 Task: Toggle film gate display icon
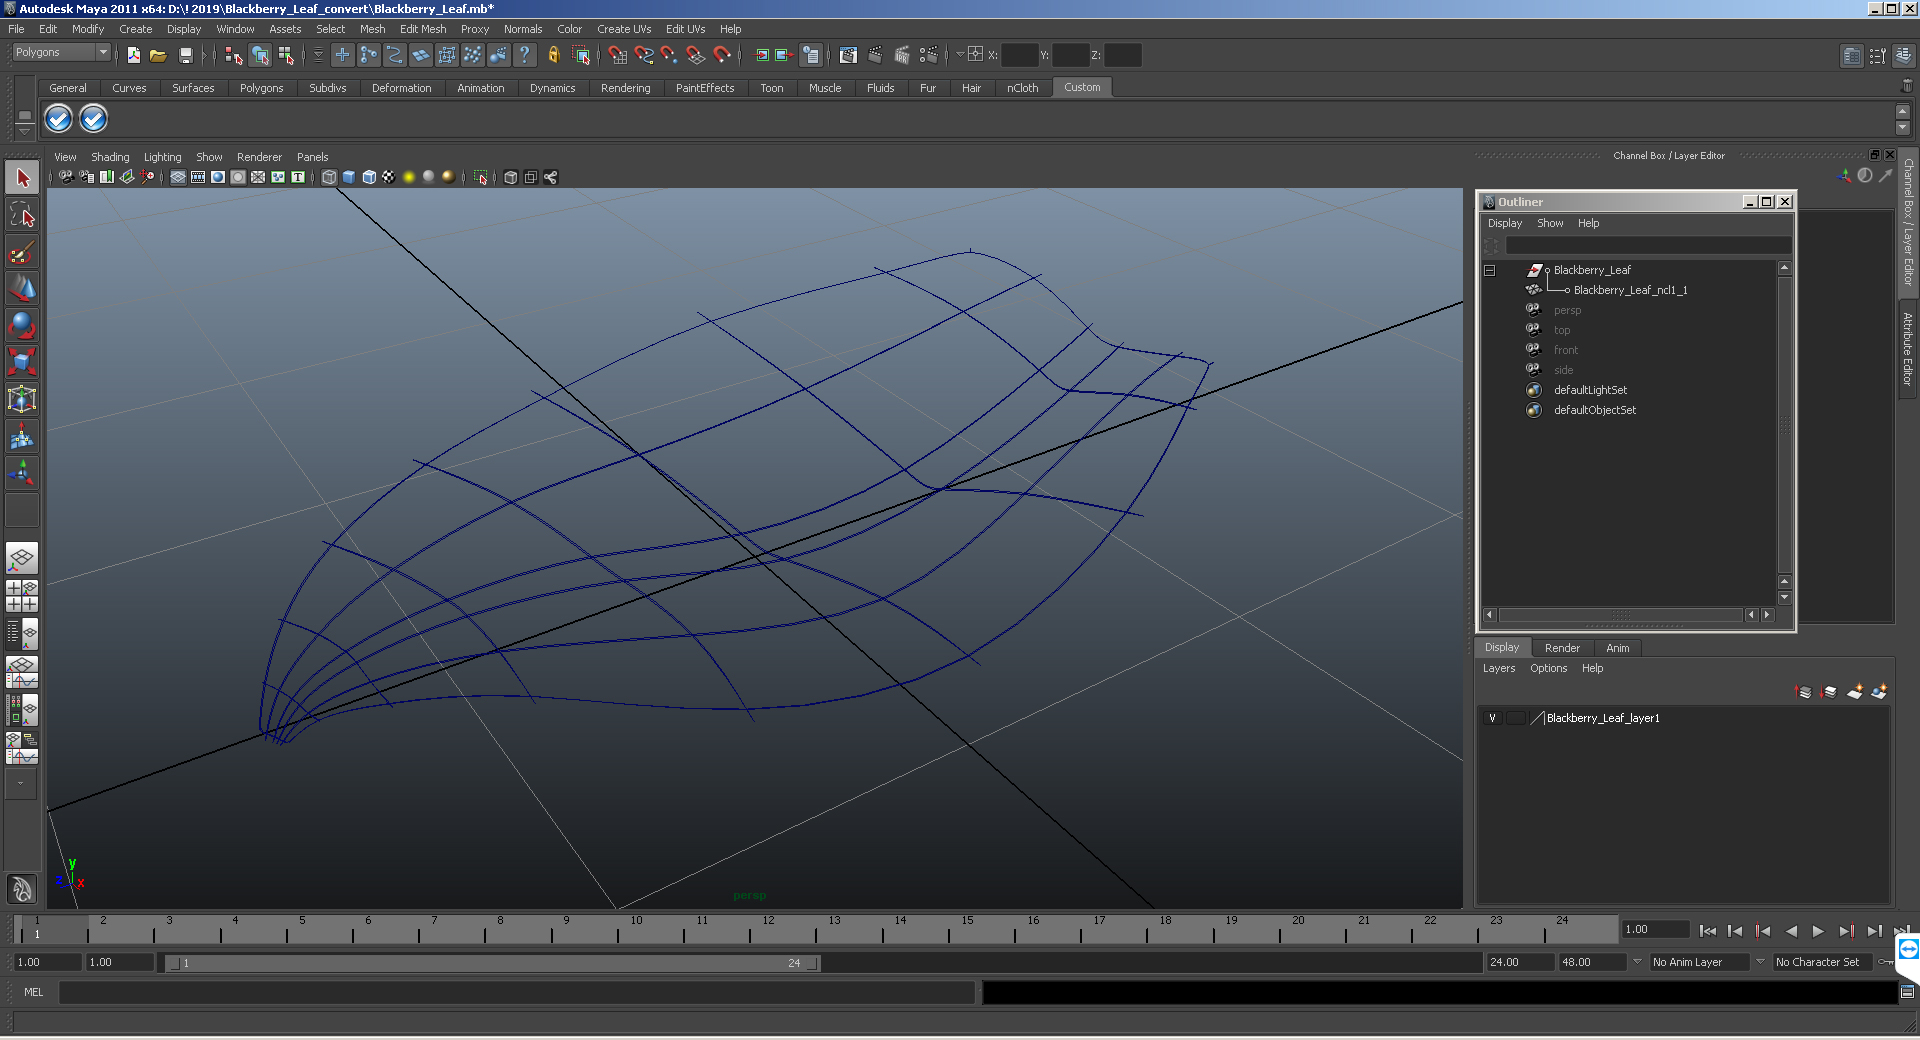point(198,177)
